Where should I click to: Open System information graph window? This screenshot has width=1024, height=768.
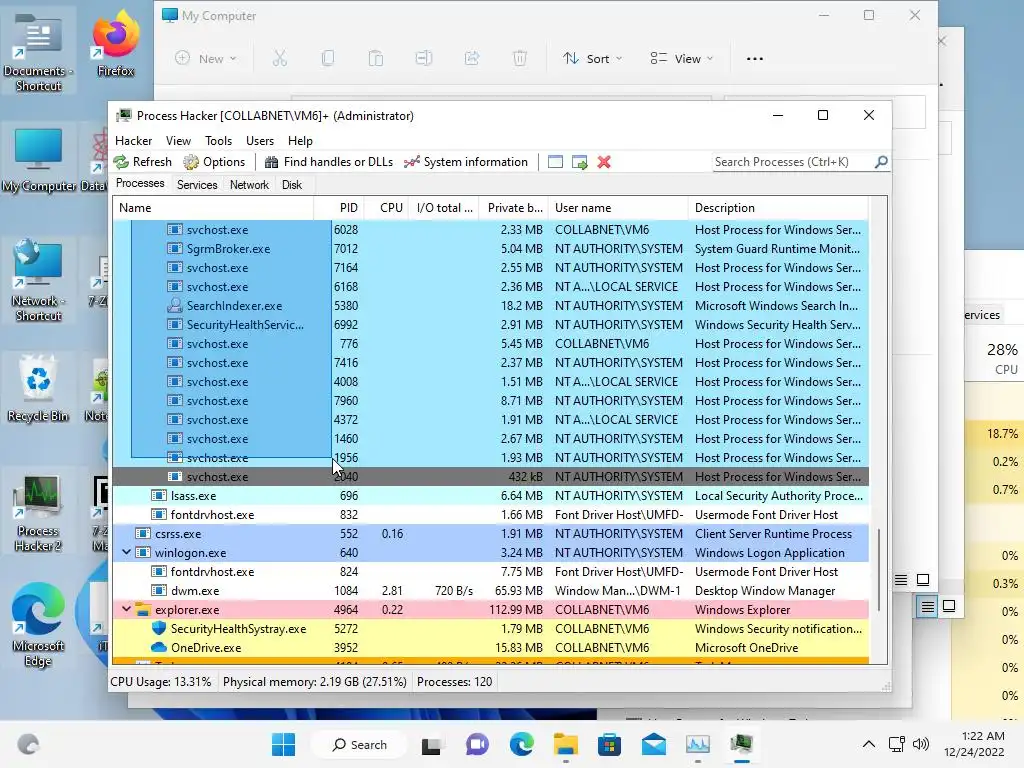(466, 162)
